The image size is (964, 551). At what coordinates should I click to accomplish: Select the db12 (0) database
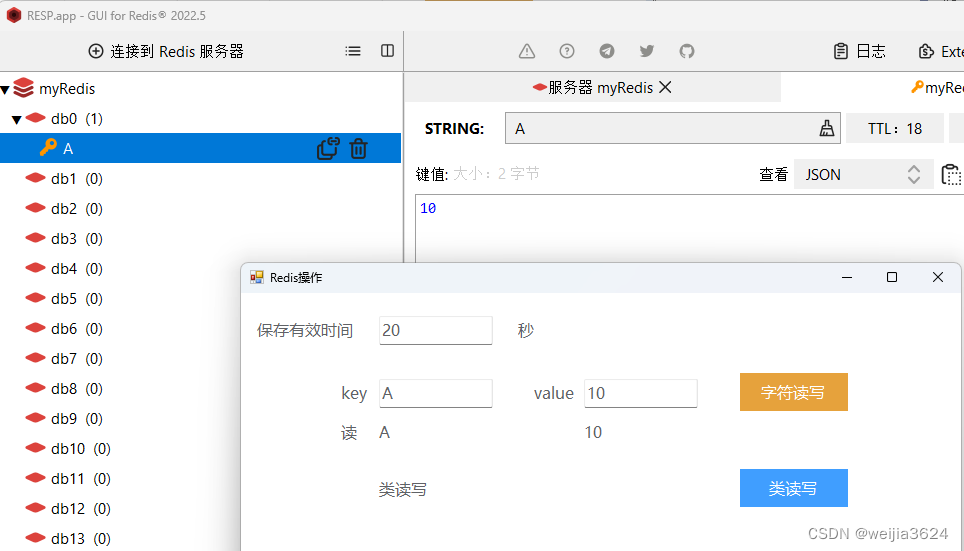coord(81,509)
